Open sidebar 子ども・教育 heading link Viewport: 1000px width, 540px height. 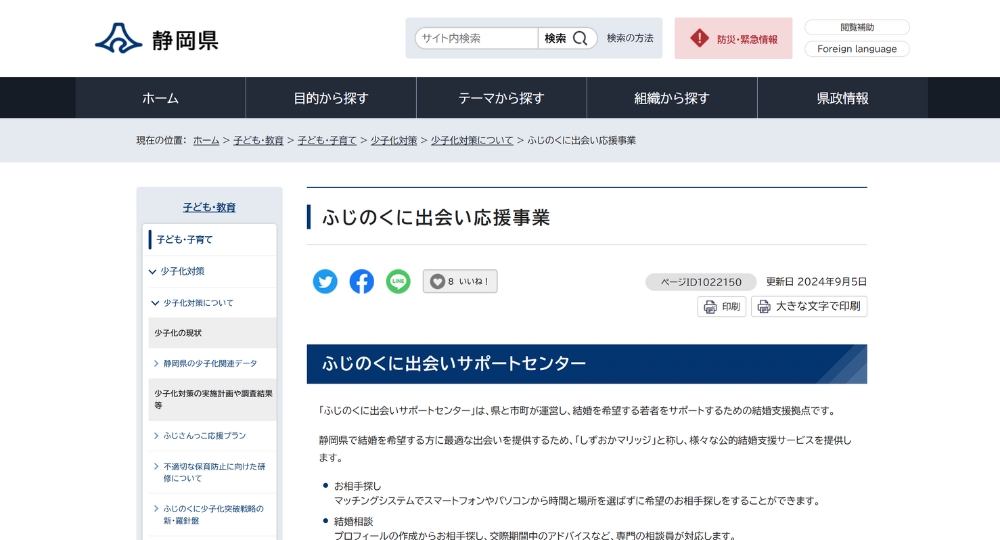(209, 207)
